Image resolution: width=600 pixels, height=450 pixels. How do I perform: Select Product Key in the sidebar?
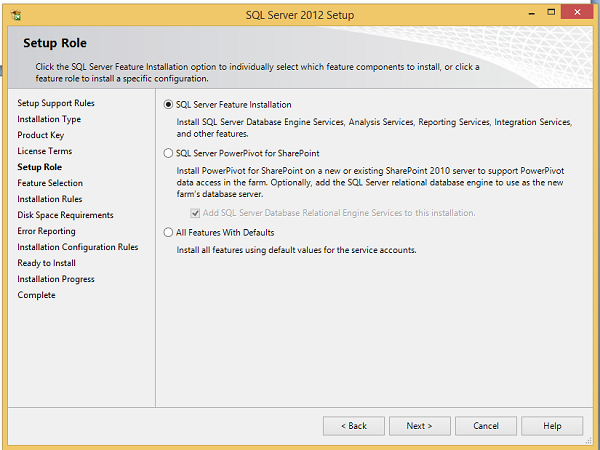pos(40,135)
